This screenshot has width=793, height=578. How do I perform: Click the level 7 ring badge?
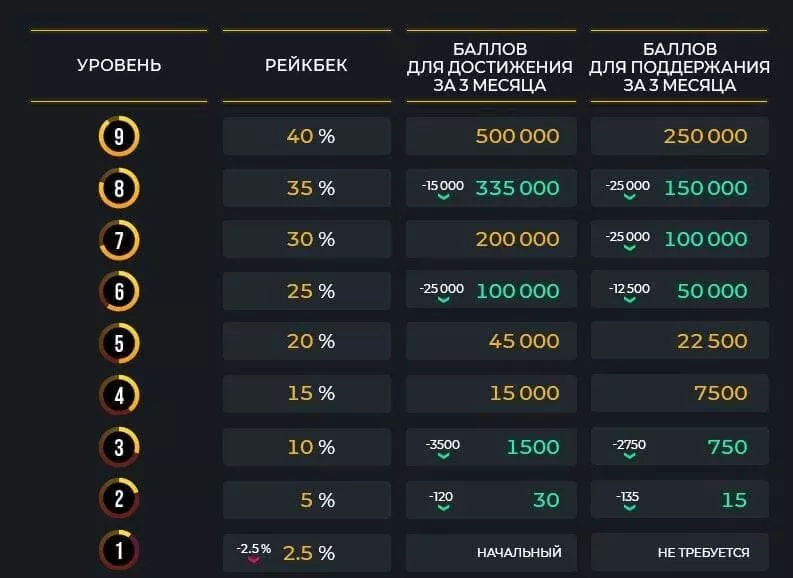pyautogui.click(x=119, y=240)
